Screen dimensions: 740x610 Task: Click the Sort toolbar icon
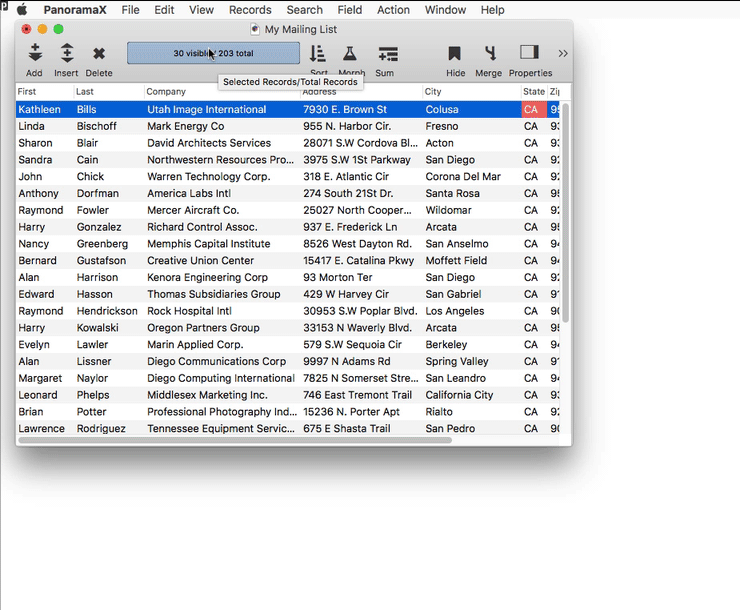pos(318,54)
